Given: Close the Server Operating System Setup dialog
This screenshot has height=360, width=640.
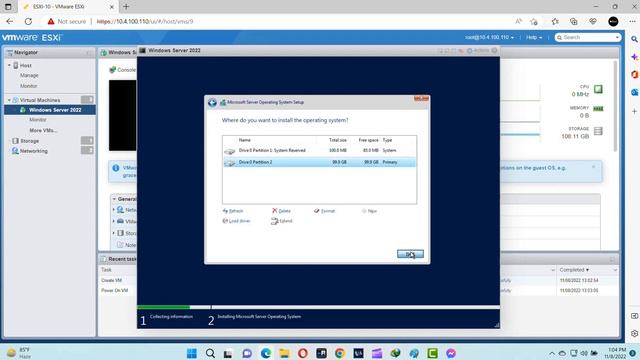Looking at the screenshot, I should point(421,99).
